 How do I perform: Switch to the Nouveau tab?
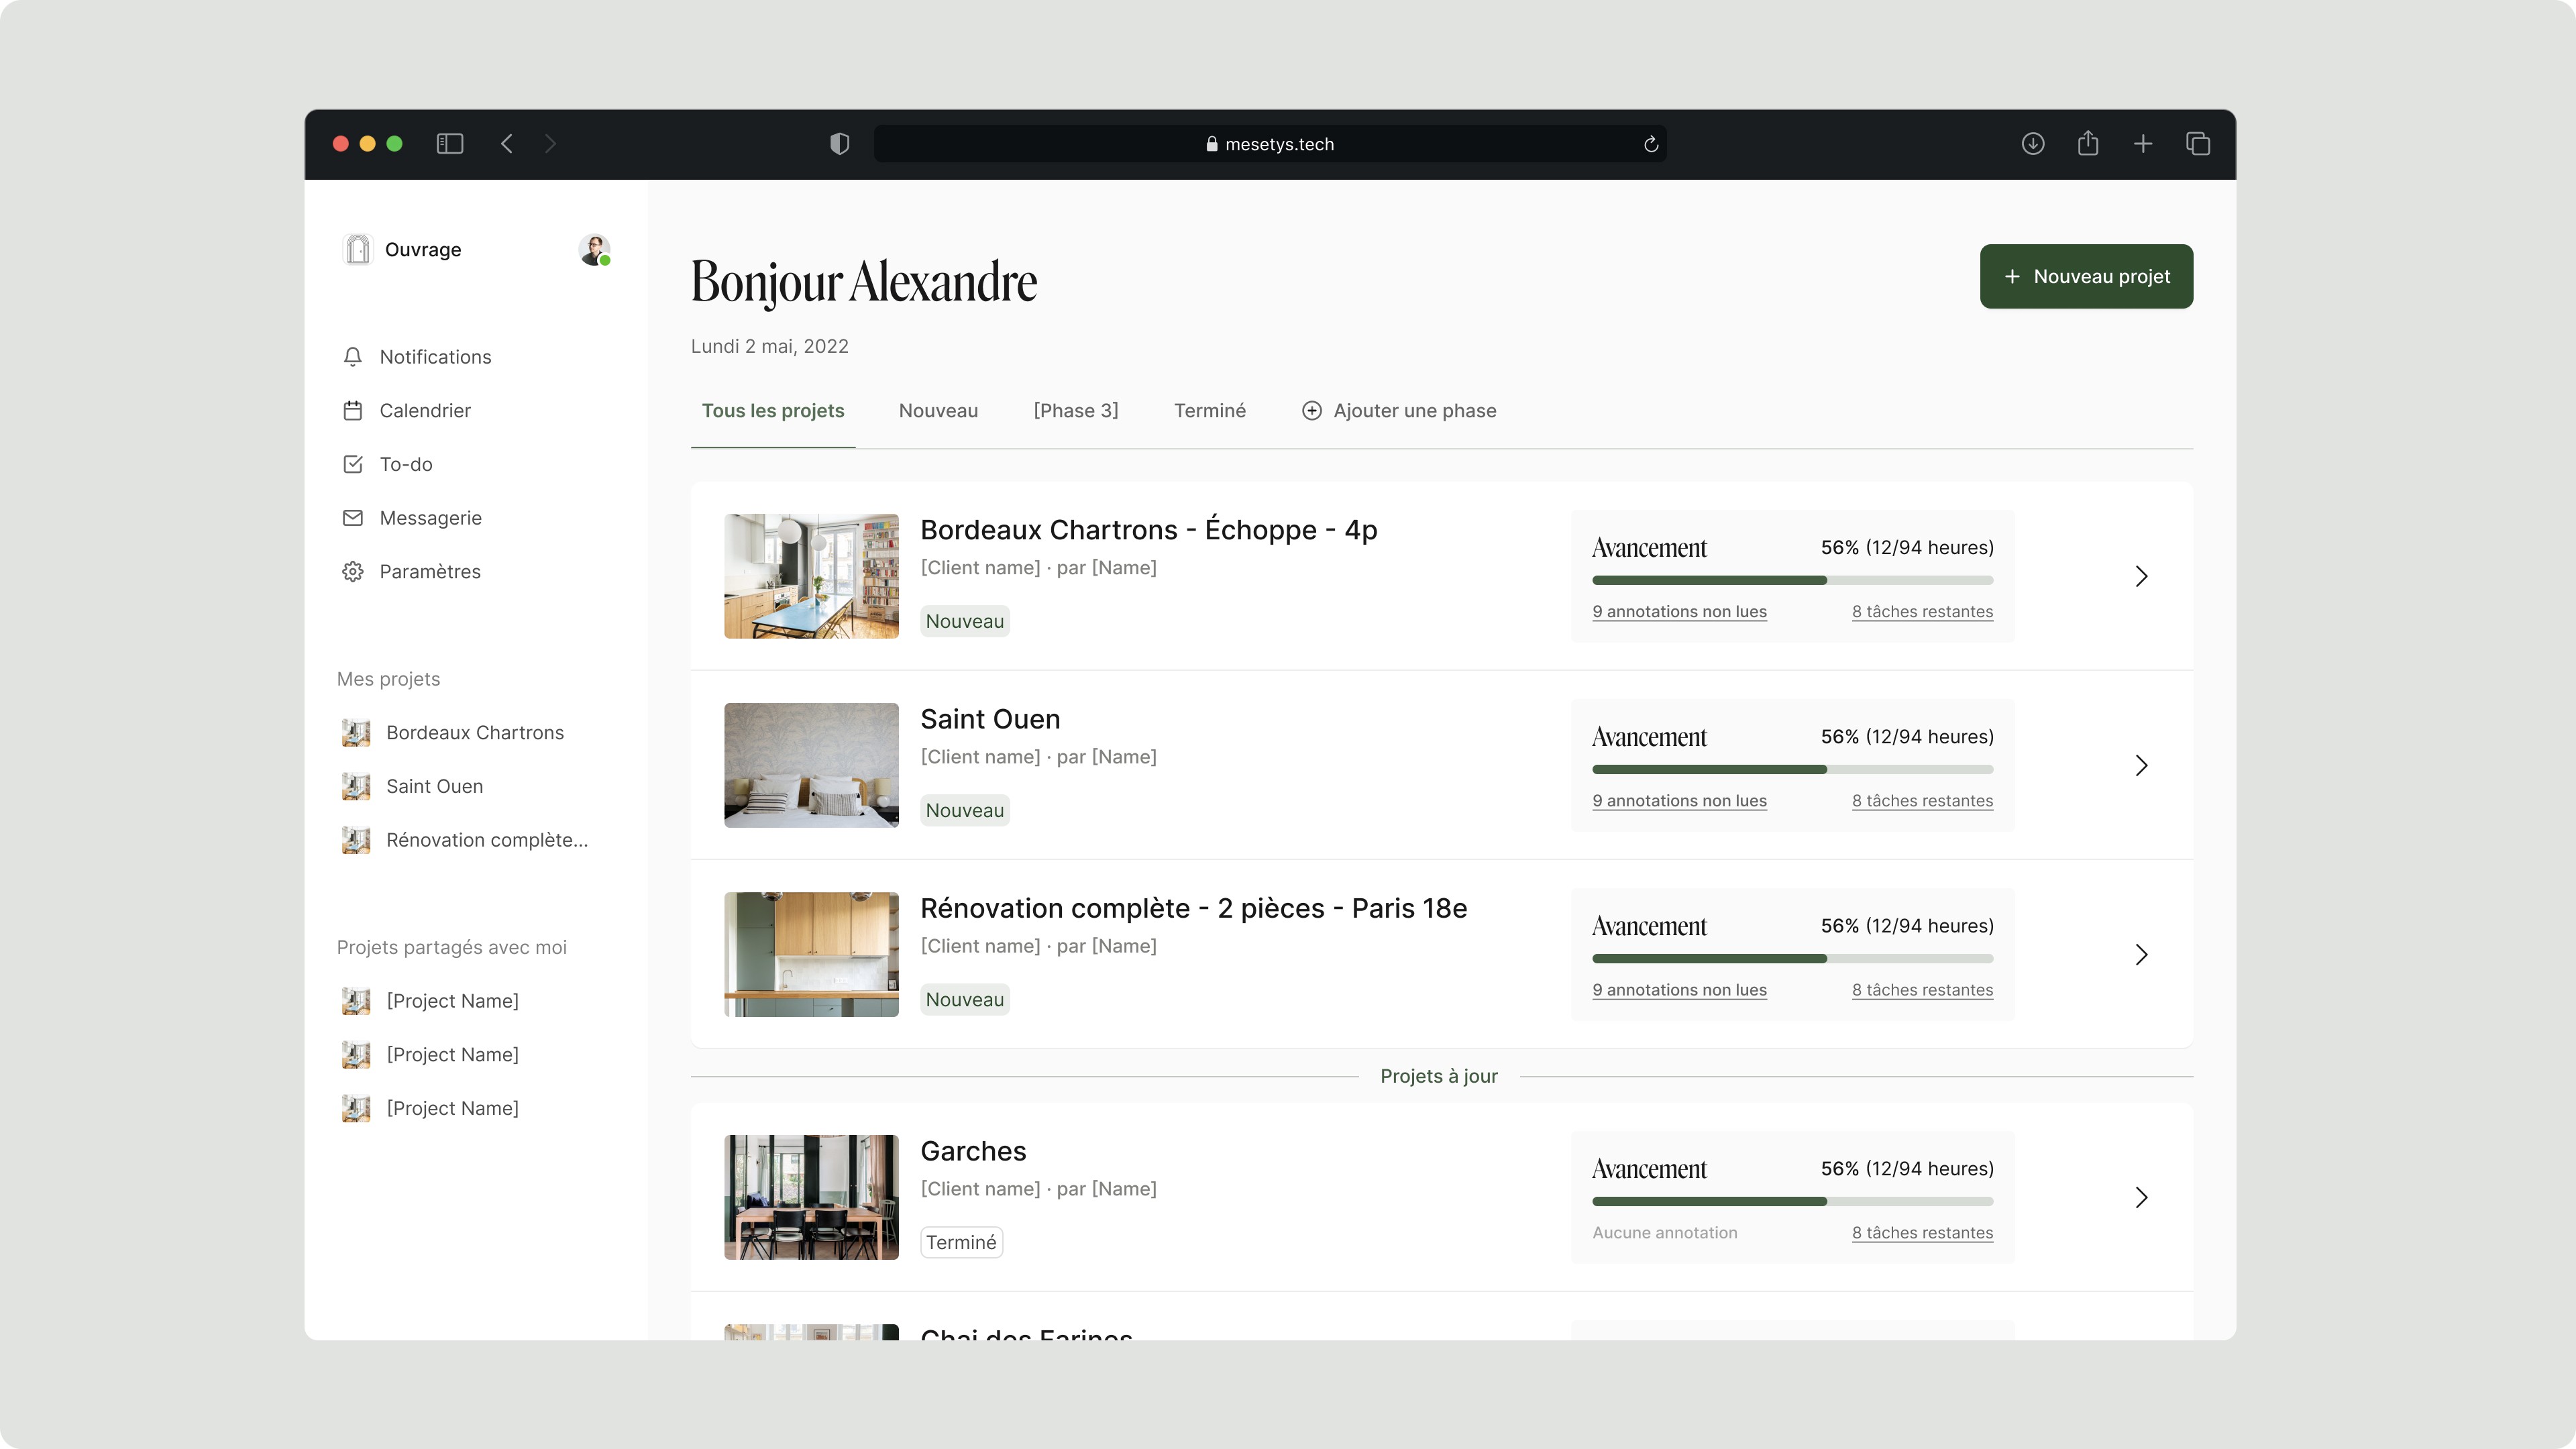click(x=938, y=411)
